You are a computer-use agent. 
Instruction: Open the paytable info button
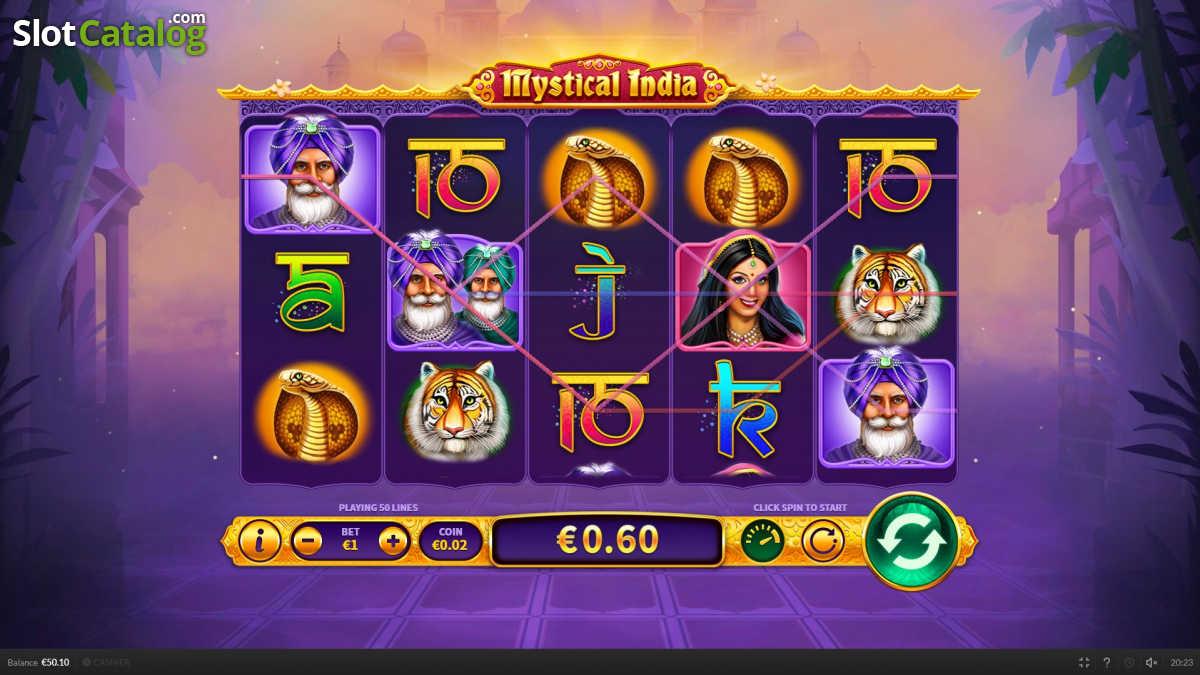point(260,541)
